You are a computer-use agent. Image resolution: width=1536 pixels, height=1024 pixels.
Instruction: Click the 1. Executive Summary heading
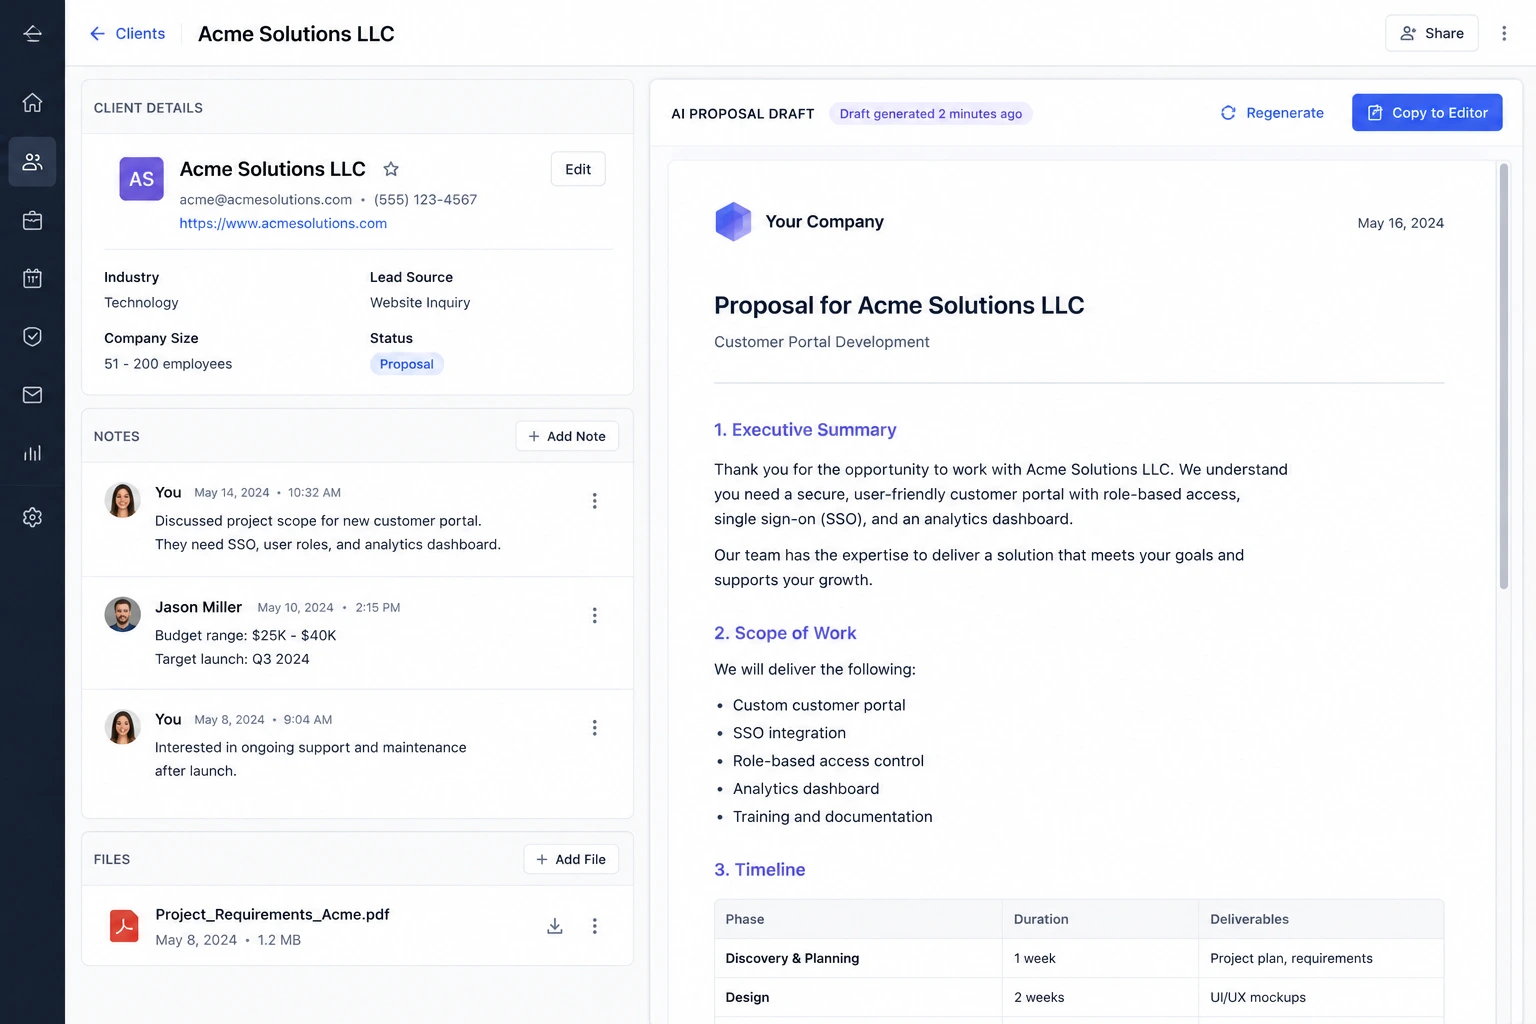805,430
